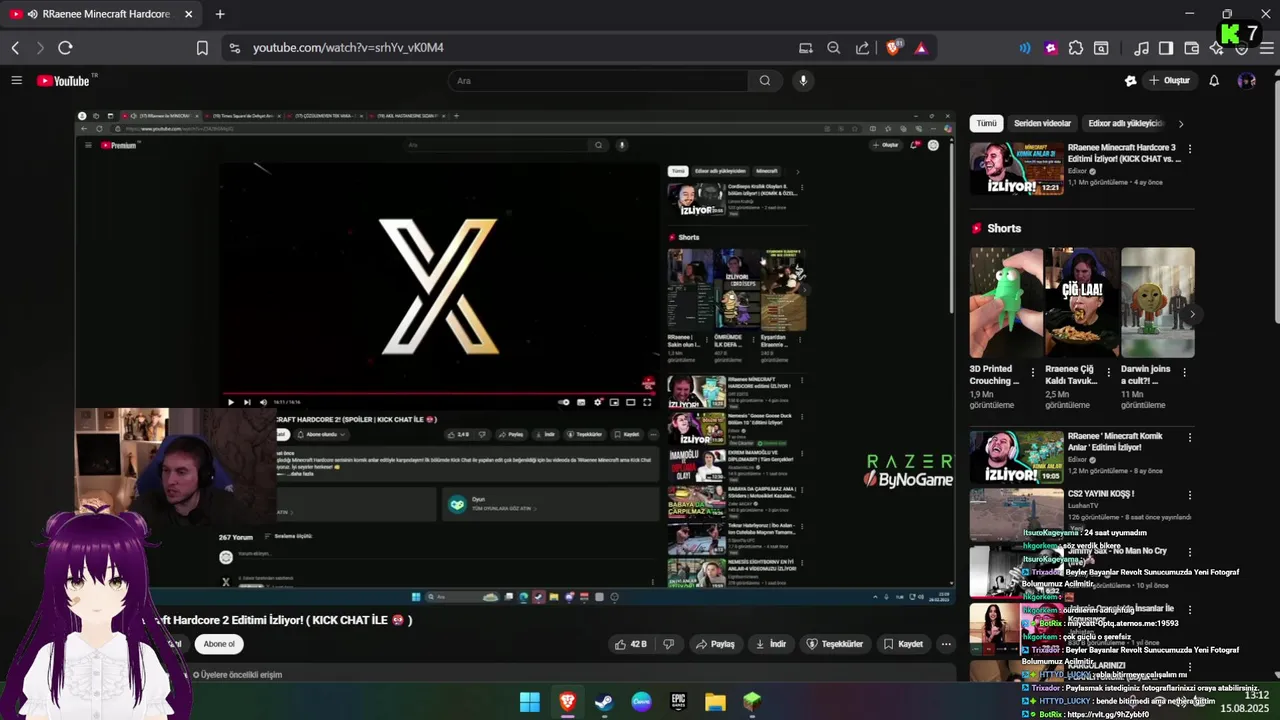Click the YouTube search box labeled Ara

(x=596, y=81)
